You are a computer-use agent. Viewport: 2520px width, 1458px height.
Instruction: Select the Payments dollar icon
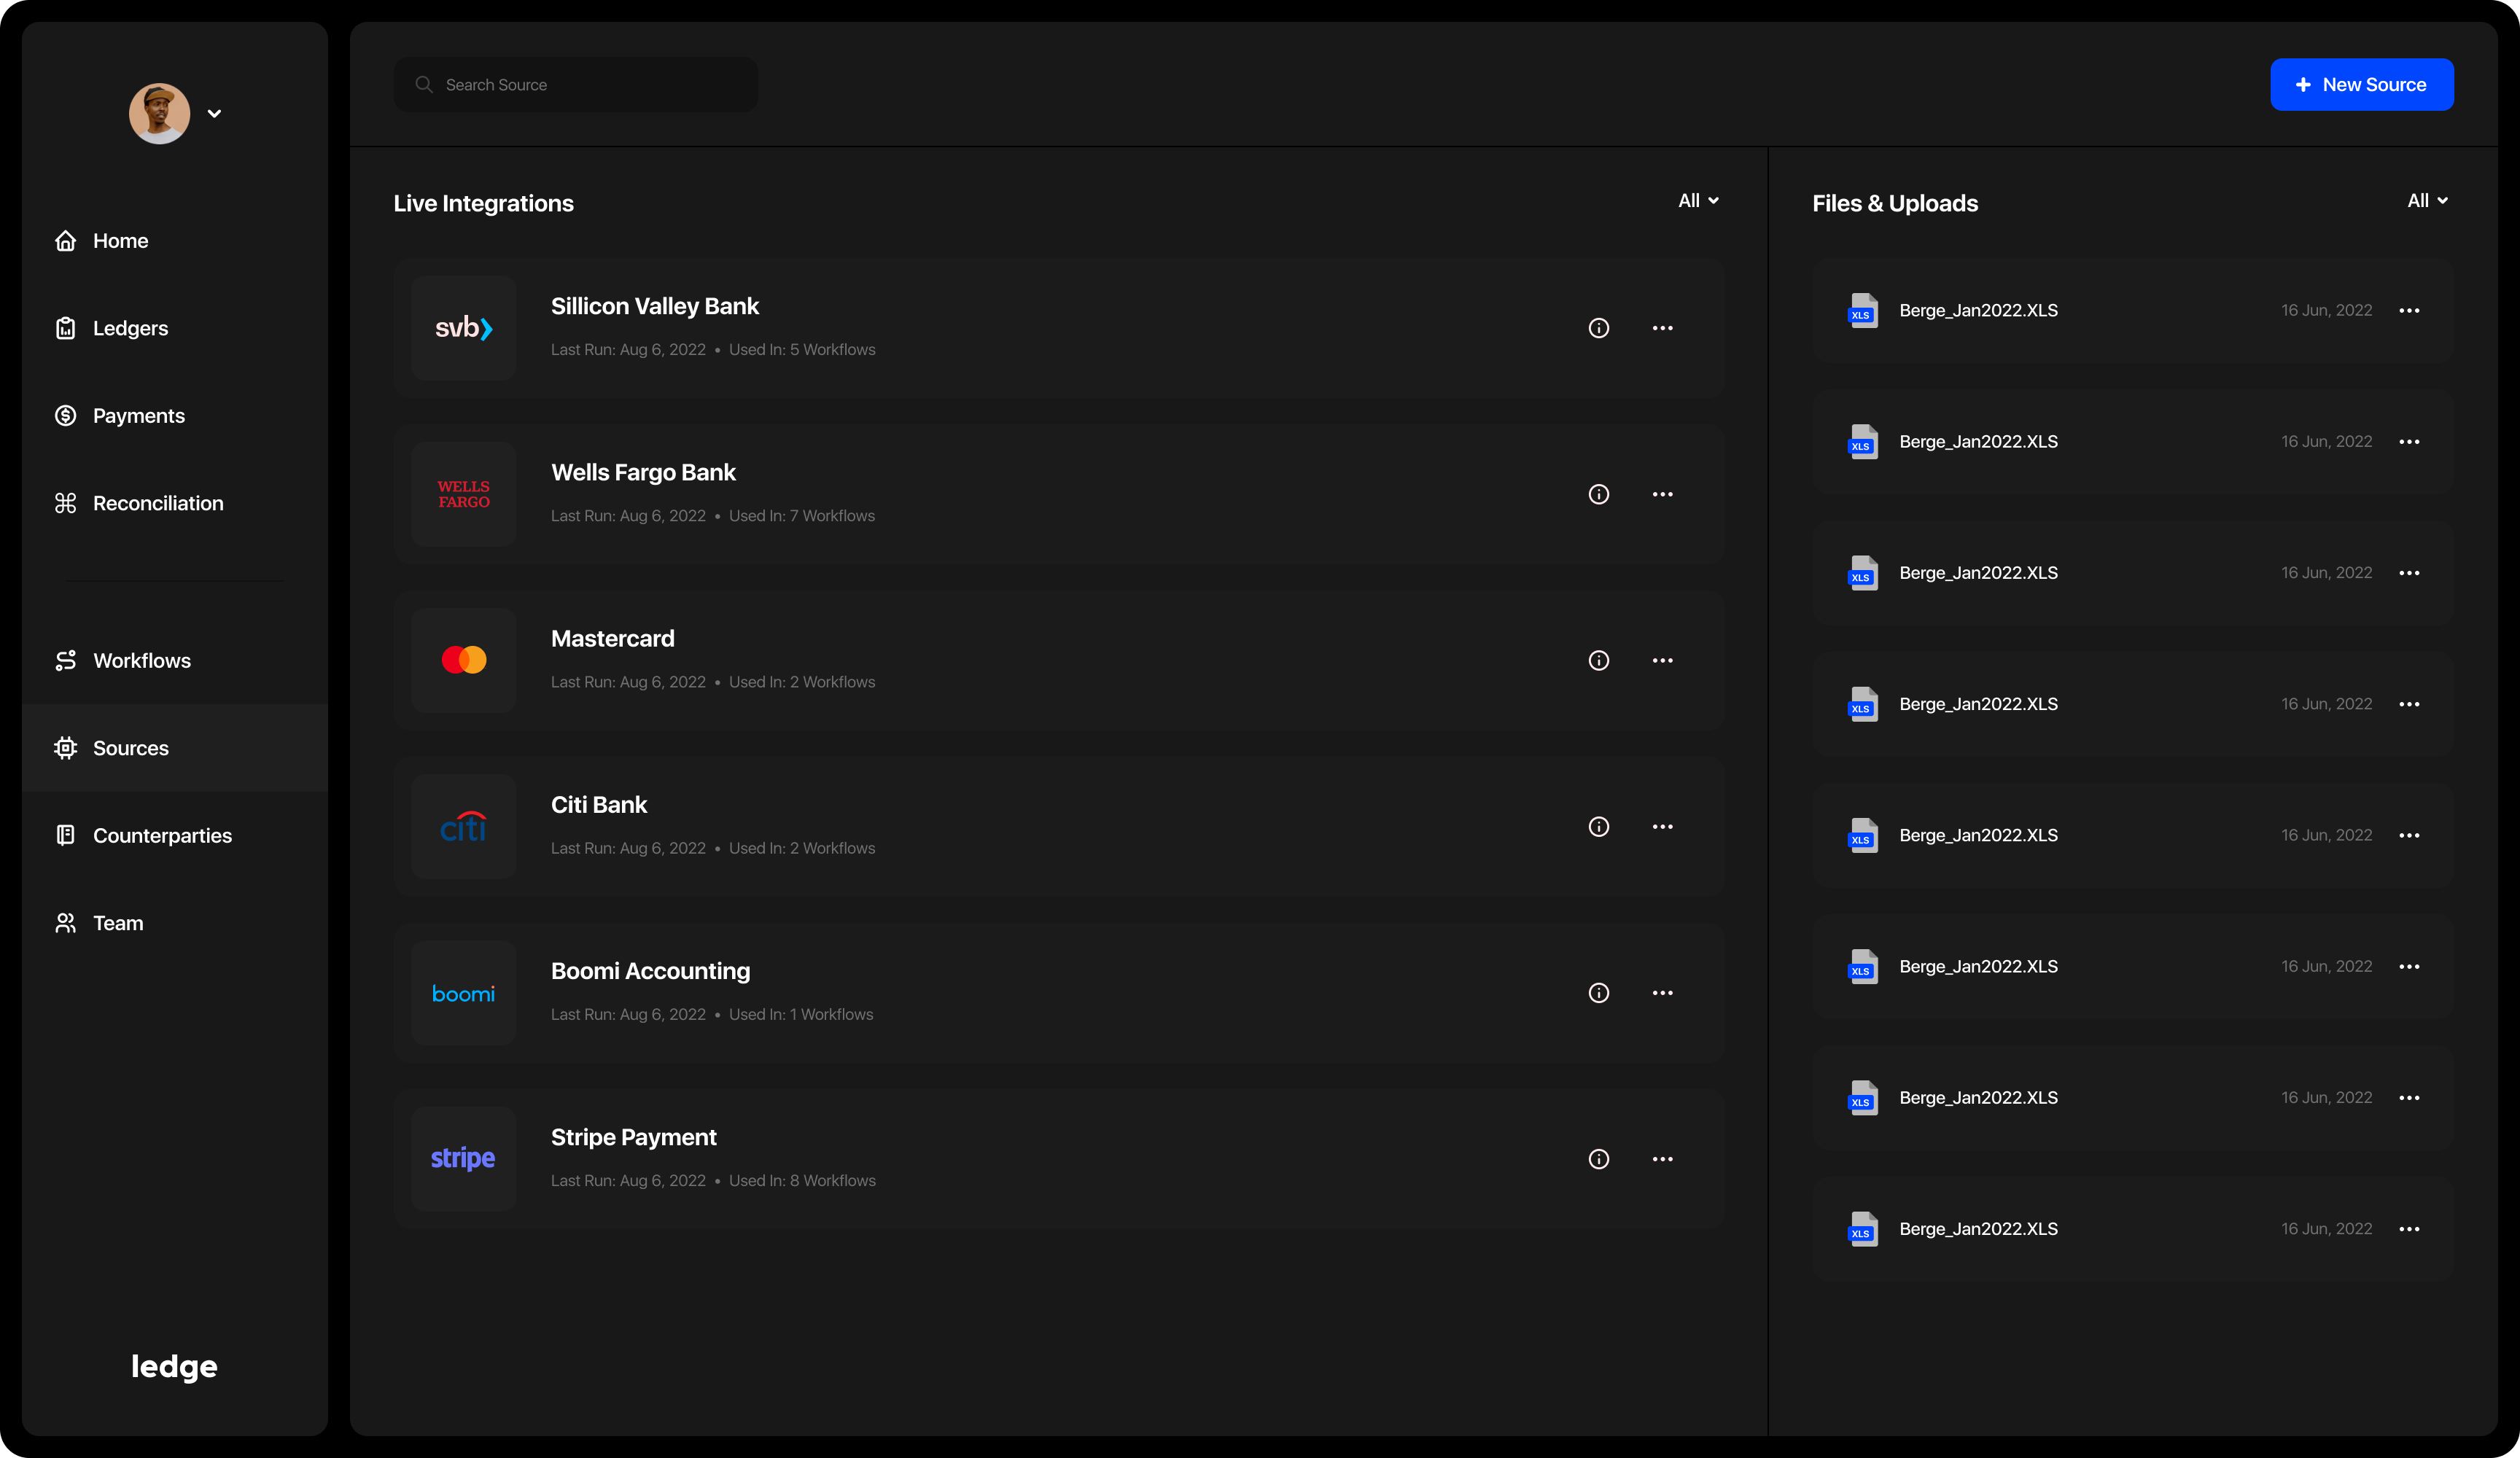pyautogui.click(x=66, y=416)
